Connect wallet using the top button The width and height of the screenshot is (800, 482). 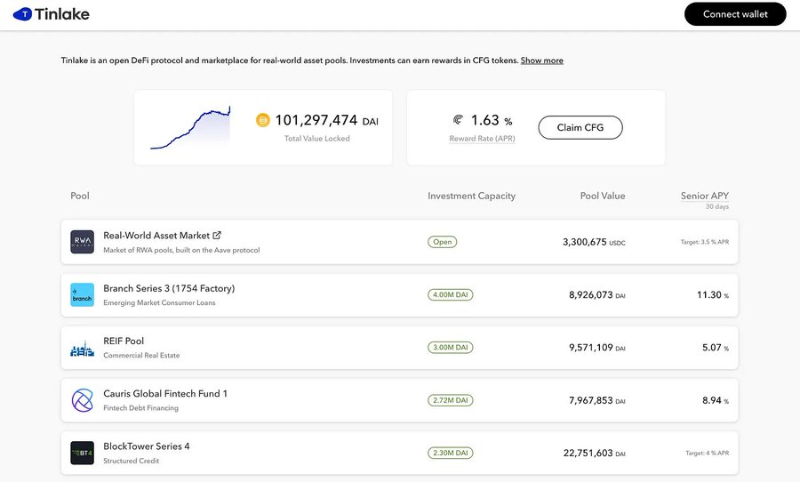pyautogui.click(x=735, y=14)
